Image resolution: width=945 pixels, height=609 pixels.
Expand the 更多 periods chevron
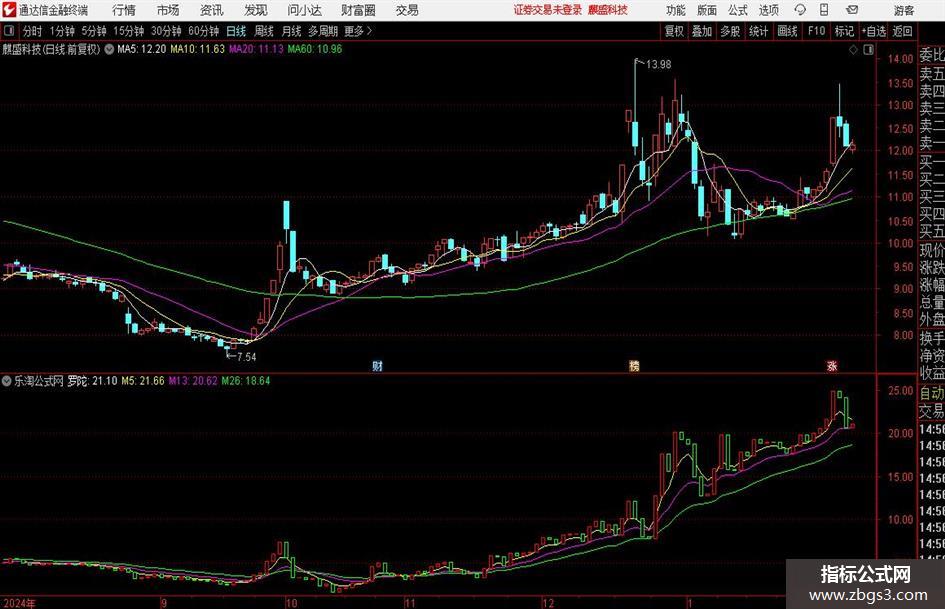[x=369, y=31]
